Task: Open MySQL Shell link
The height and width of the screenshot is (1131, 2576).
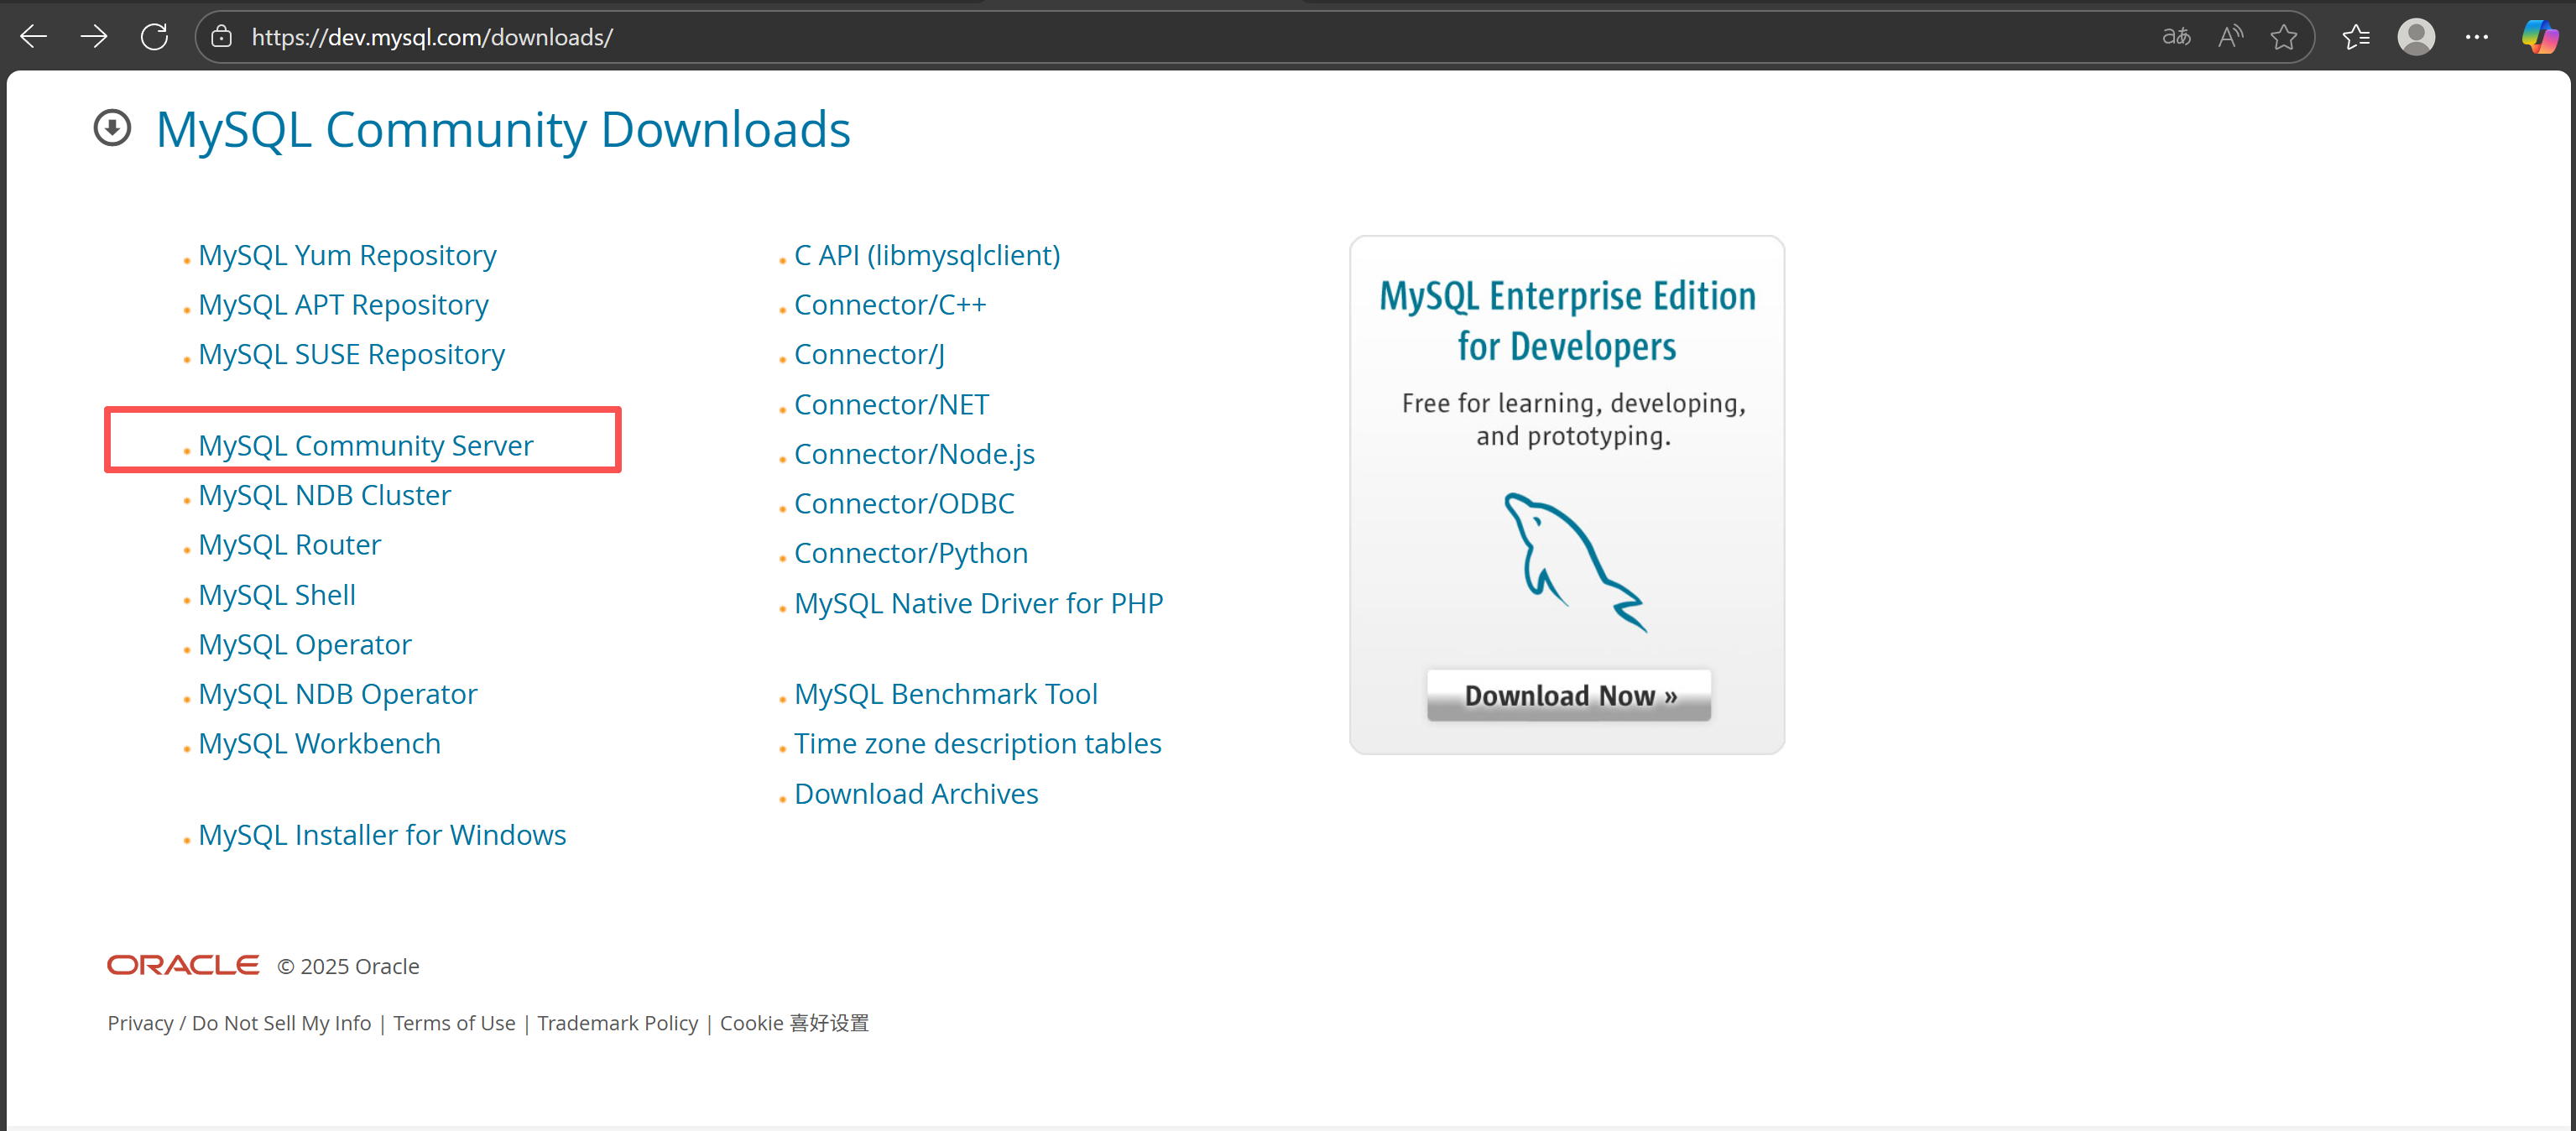Action: tap(276, 595)
